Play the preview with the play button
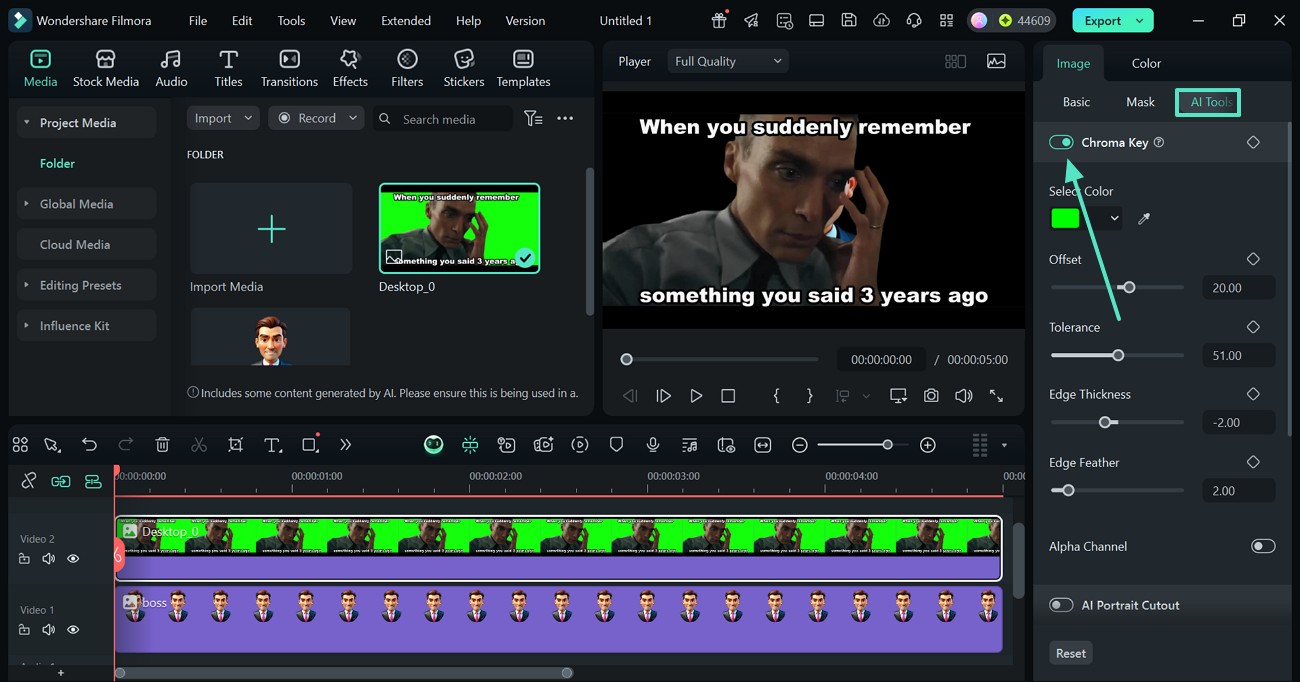 [696, 396]
